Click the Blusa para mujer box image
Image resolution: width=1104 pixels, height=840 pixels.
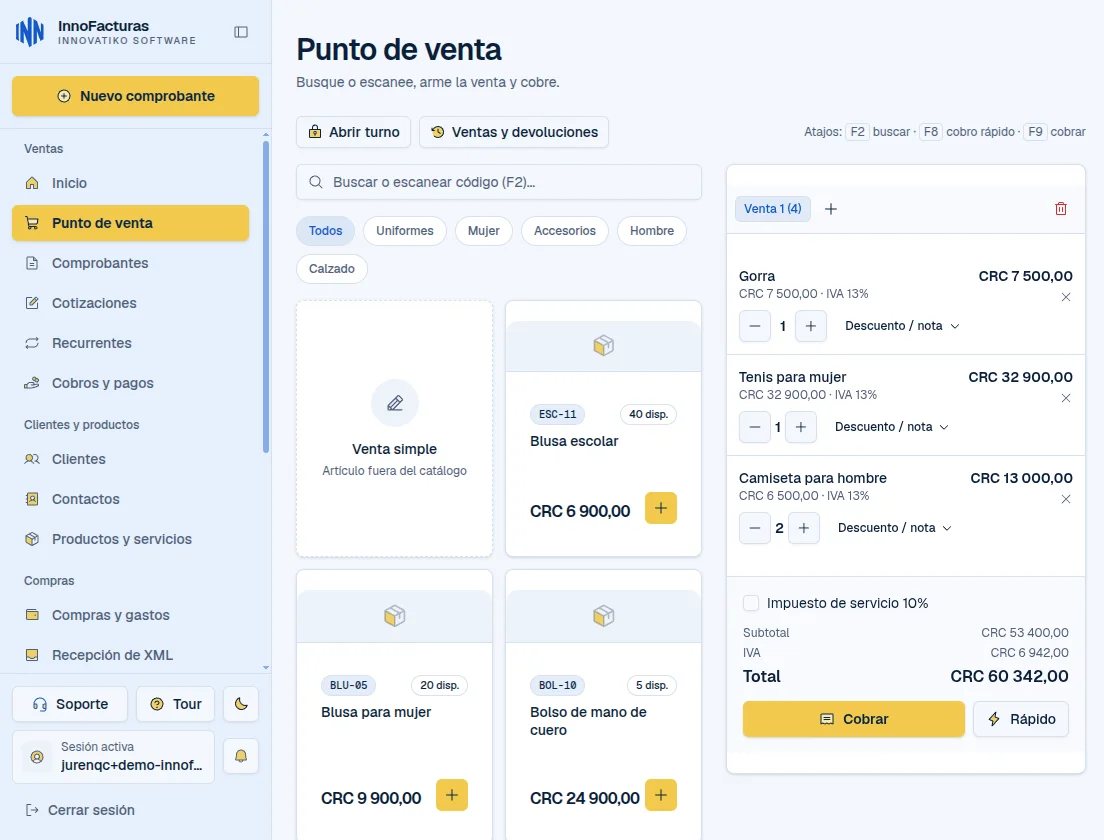394,616
